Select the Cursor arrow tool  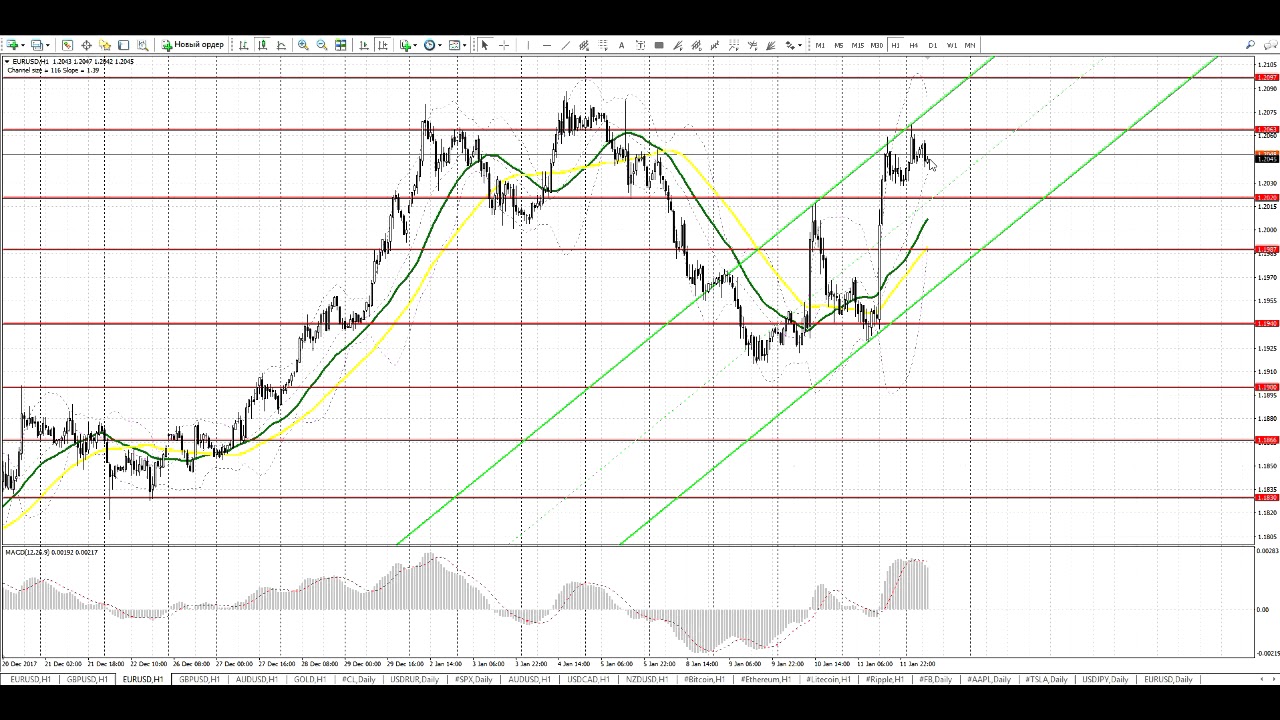[484, 45]
